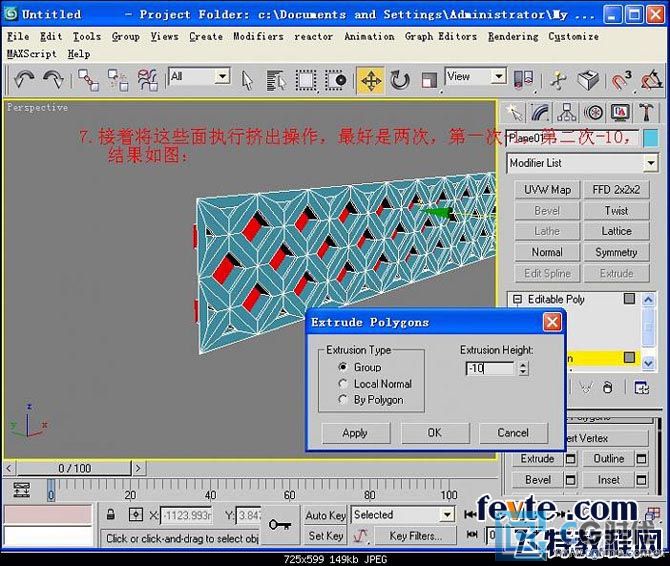Image resolution: width=670 pixels, height=566 pixels.
Task: Select the By Polygon extrusion type
Action: [x=370, y=400]
